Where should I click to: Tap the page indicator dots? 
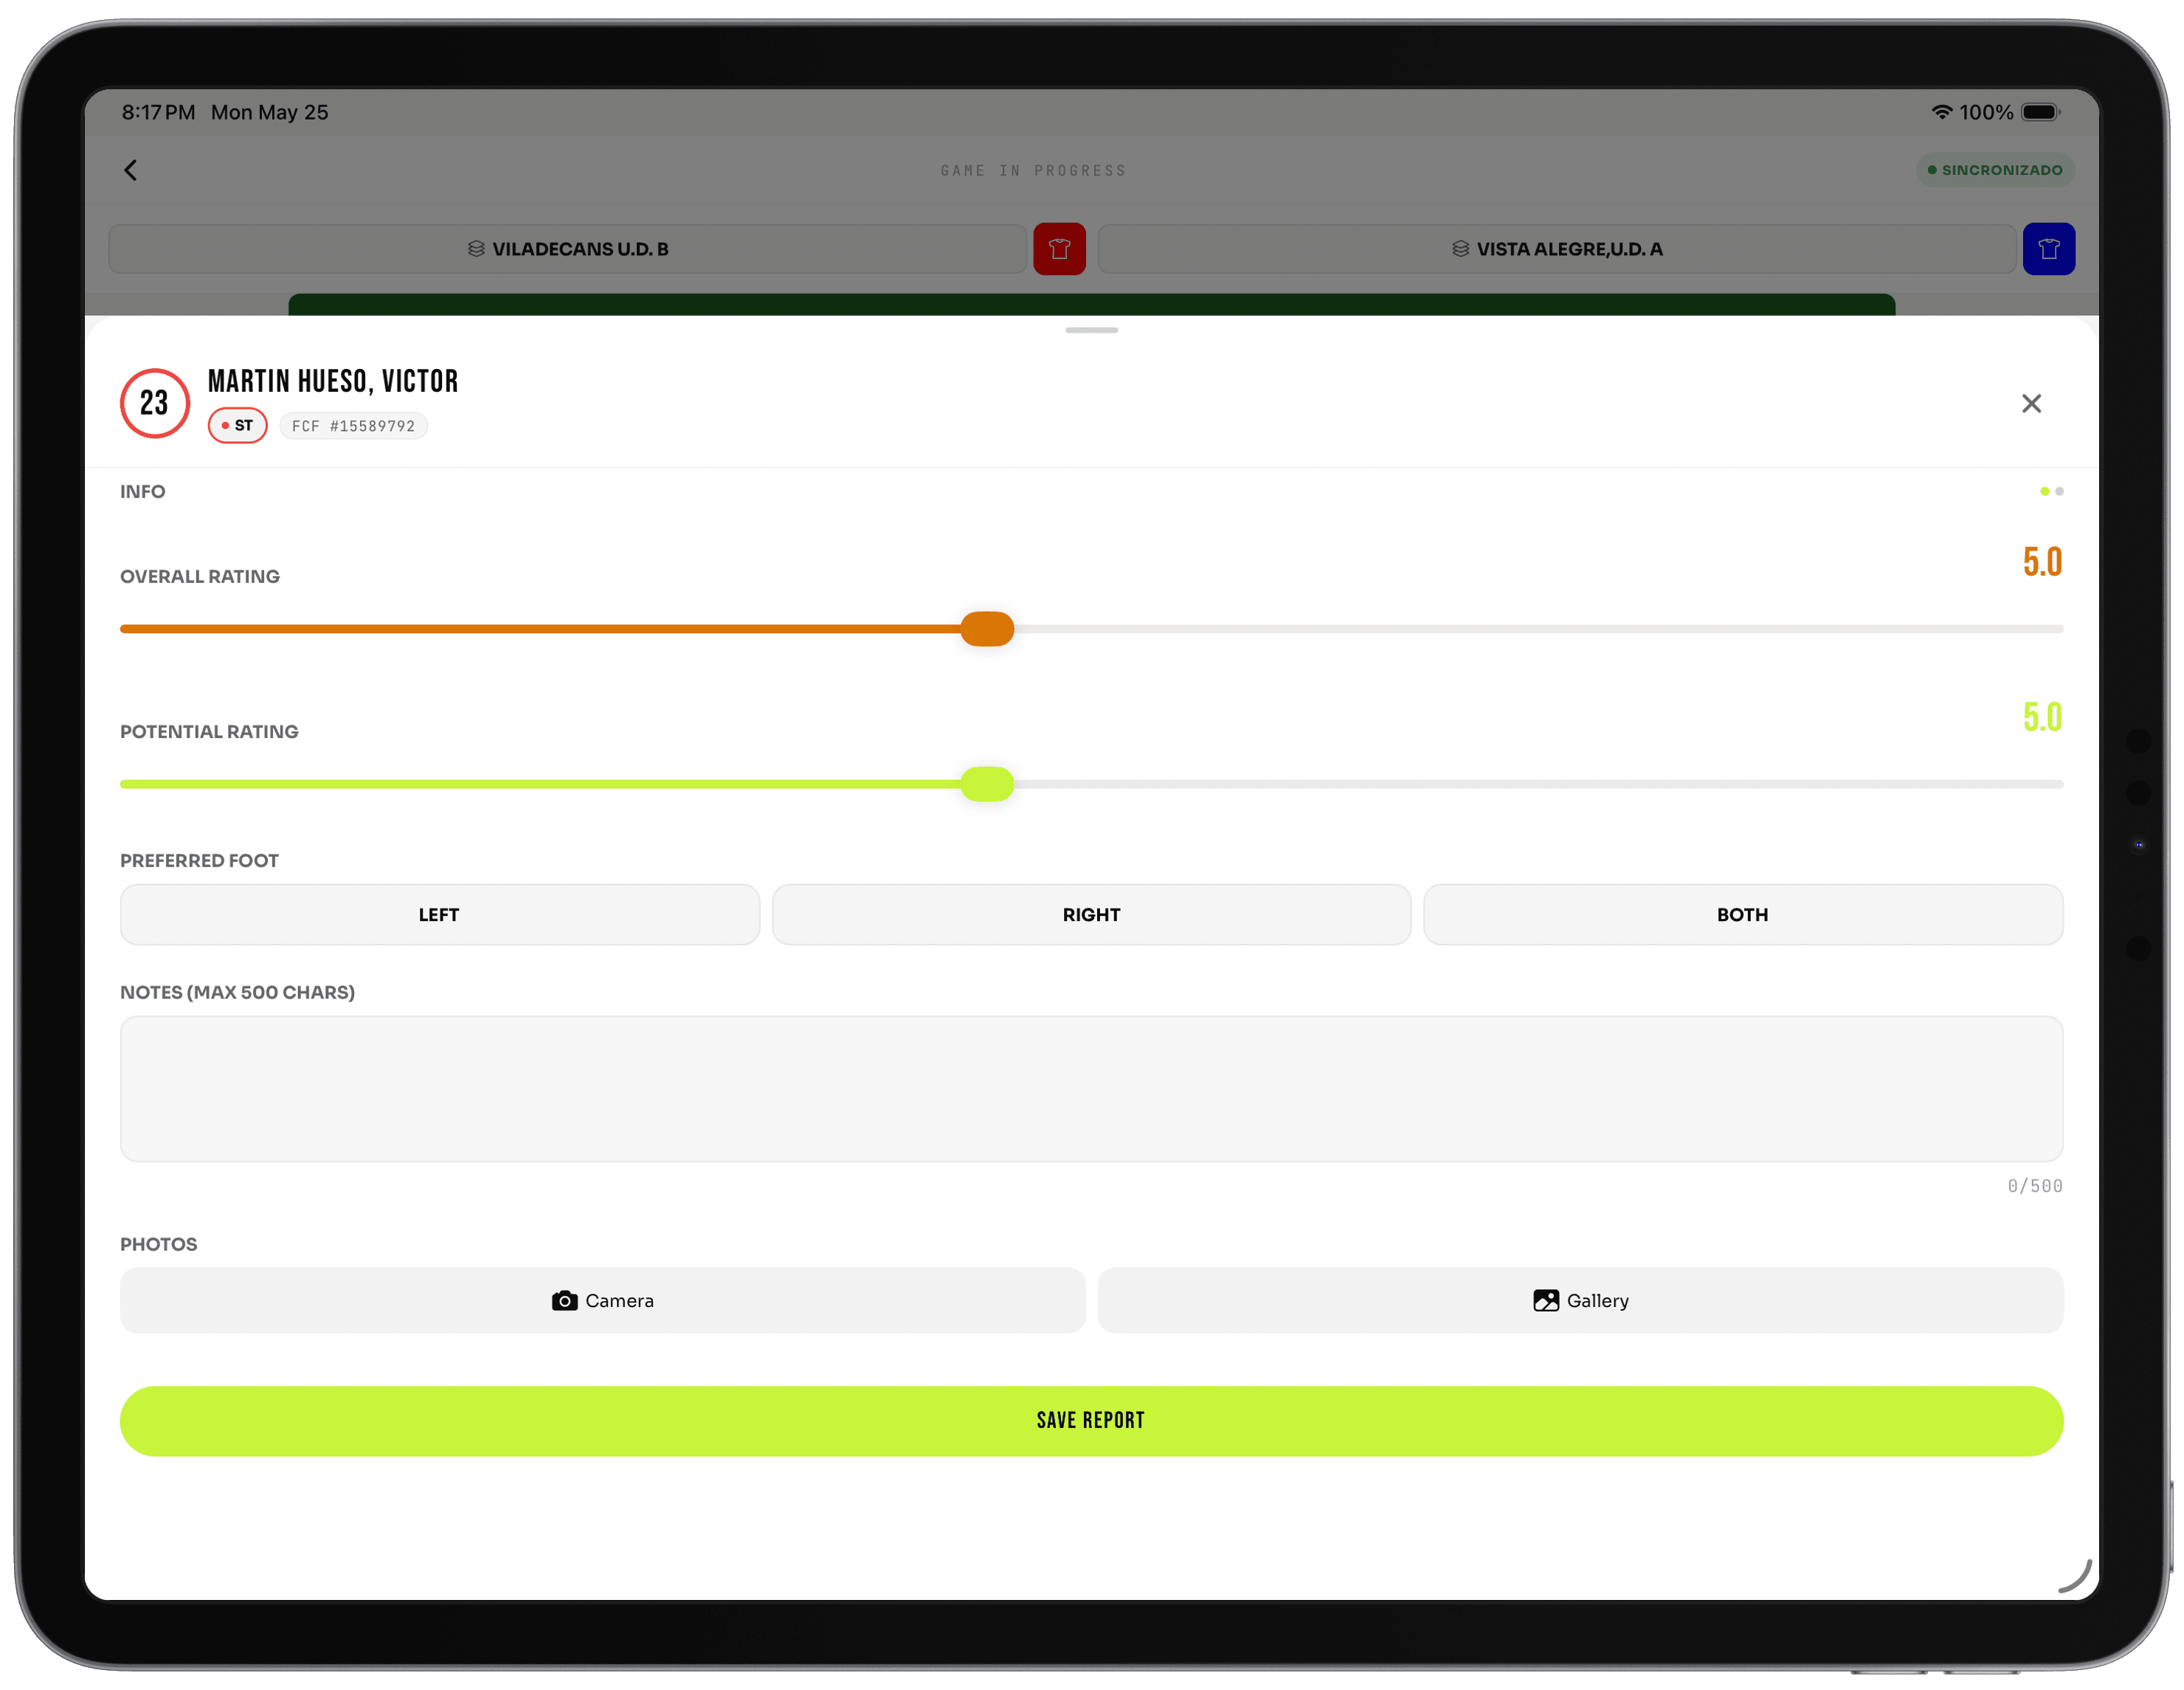pos(2051,491)
